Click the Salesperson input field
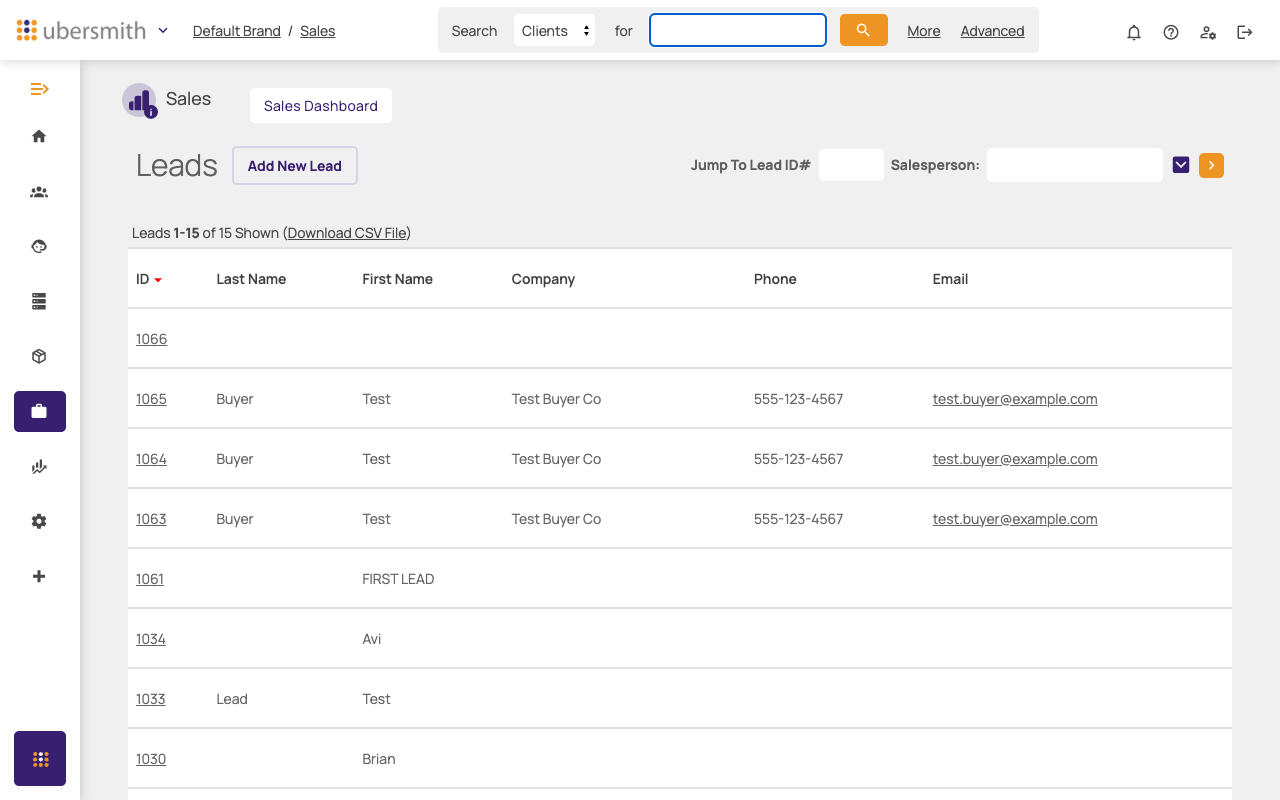1280x800 pixels. (x=1075, y=165)
